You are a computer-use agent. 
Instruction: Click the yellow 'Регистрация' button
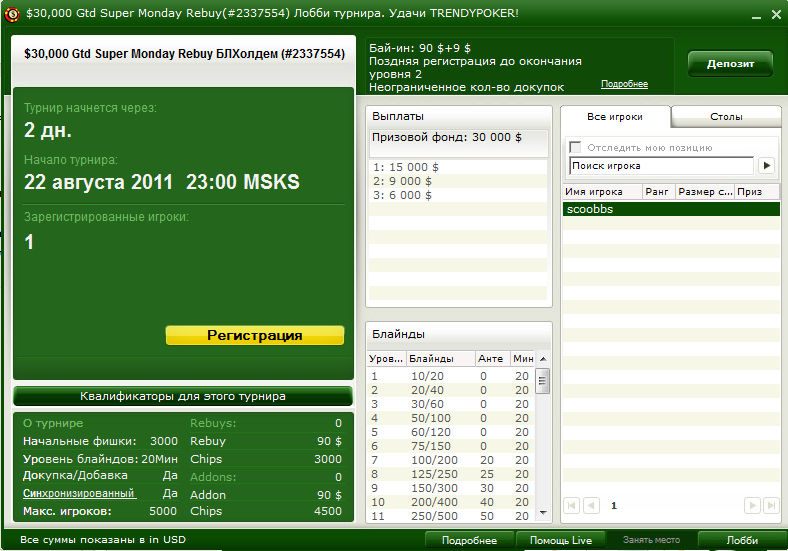(x=255, y=335)
